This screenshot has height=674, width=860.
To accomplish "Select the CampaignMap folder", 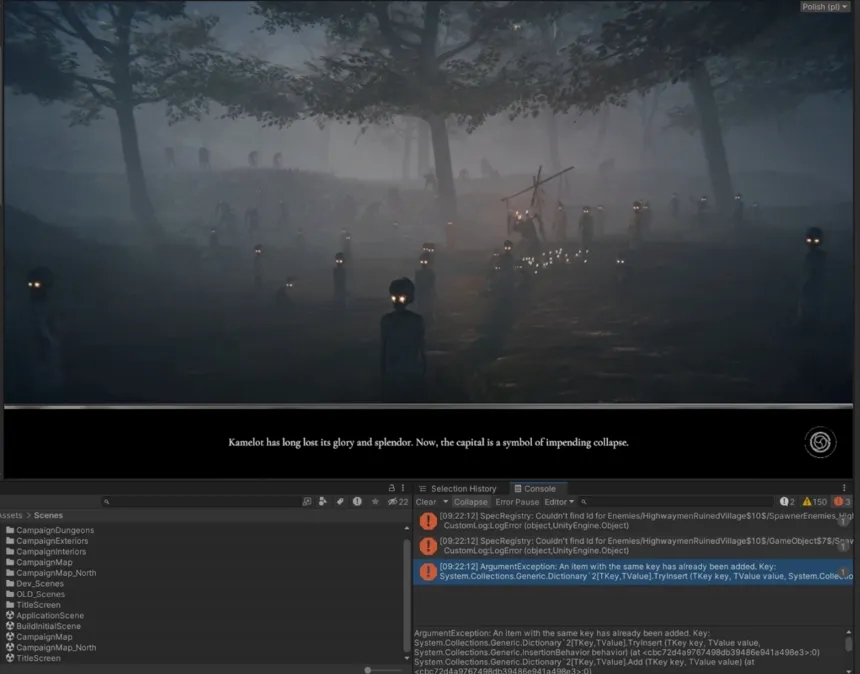I will coord(39,562).
